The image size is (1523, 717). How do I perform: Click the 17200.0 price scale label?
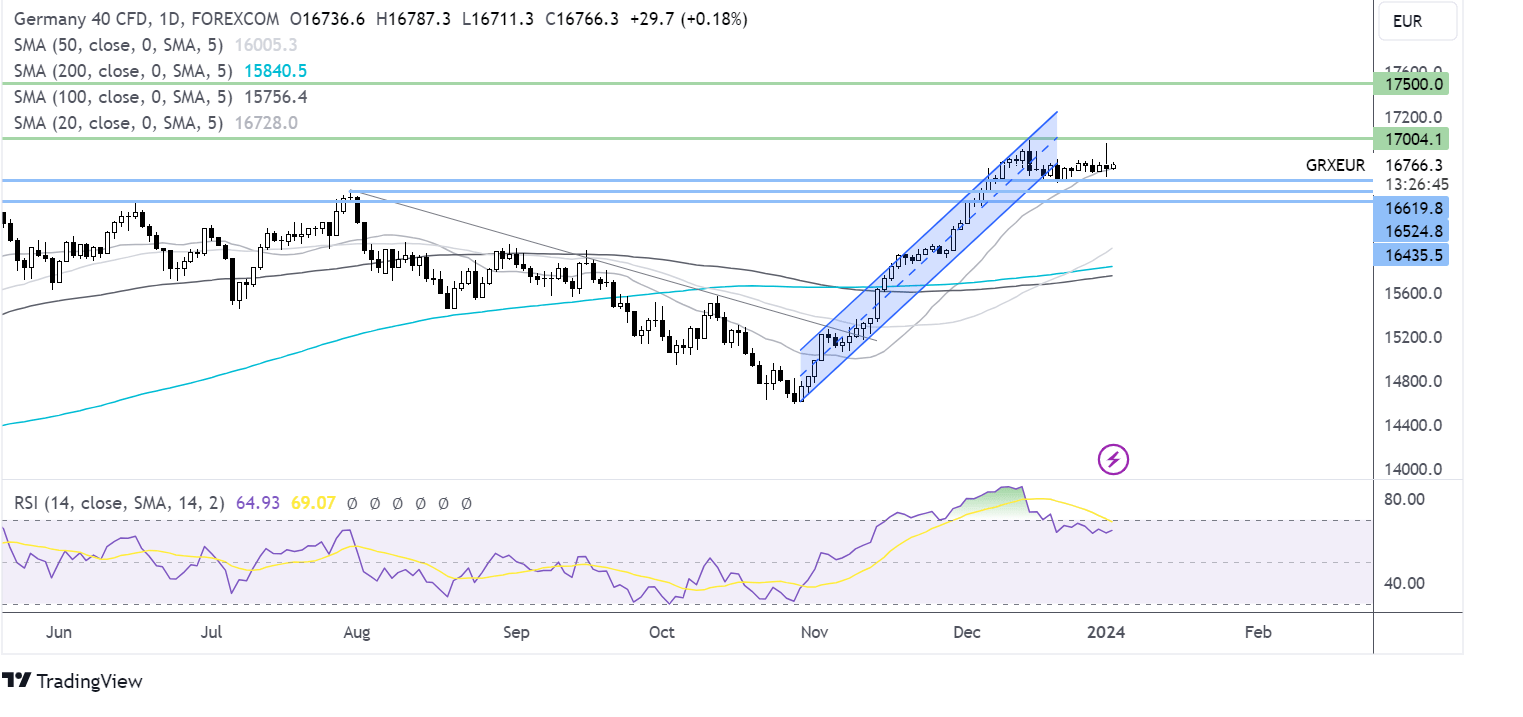1413,117
